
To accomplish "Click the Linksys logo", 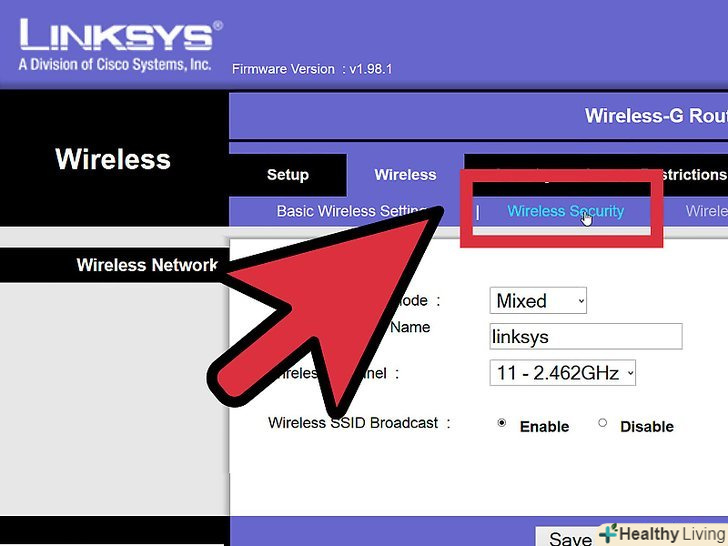I will pyautogui.click(x=120, y=46).
